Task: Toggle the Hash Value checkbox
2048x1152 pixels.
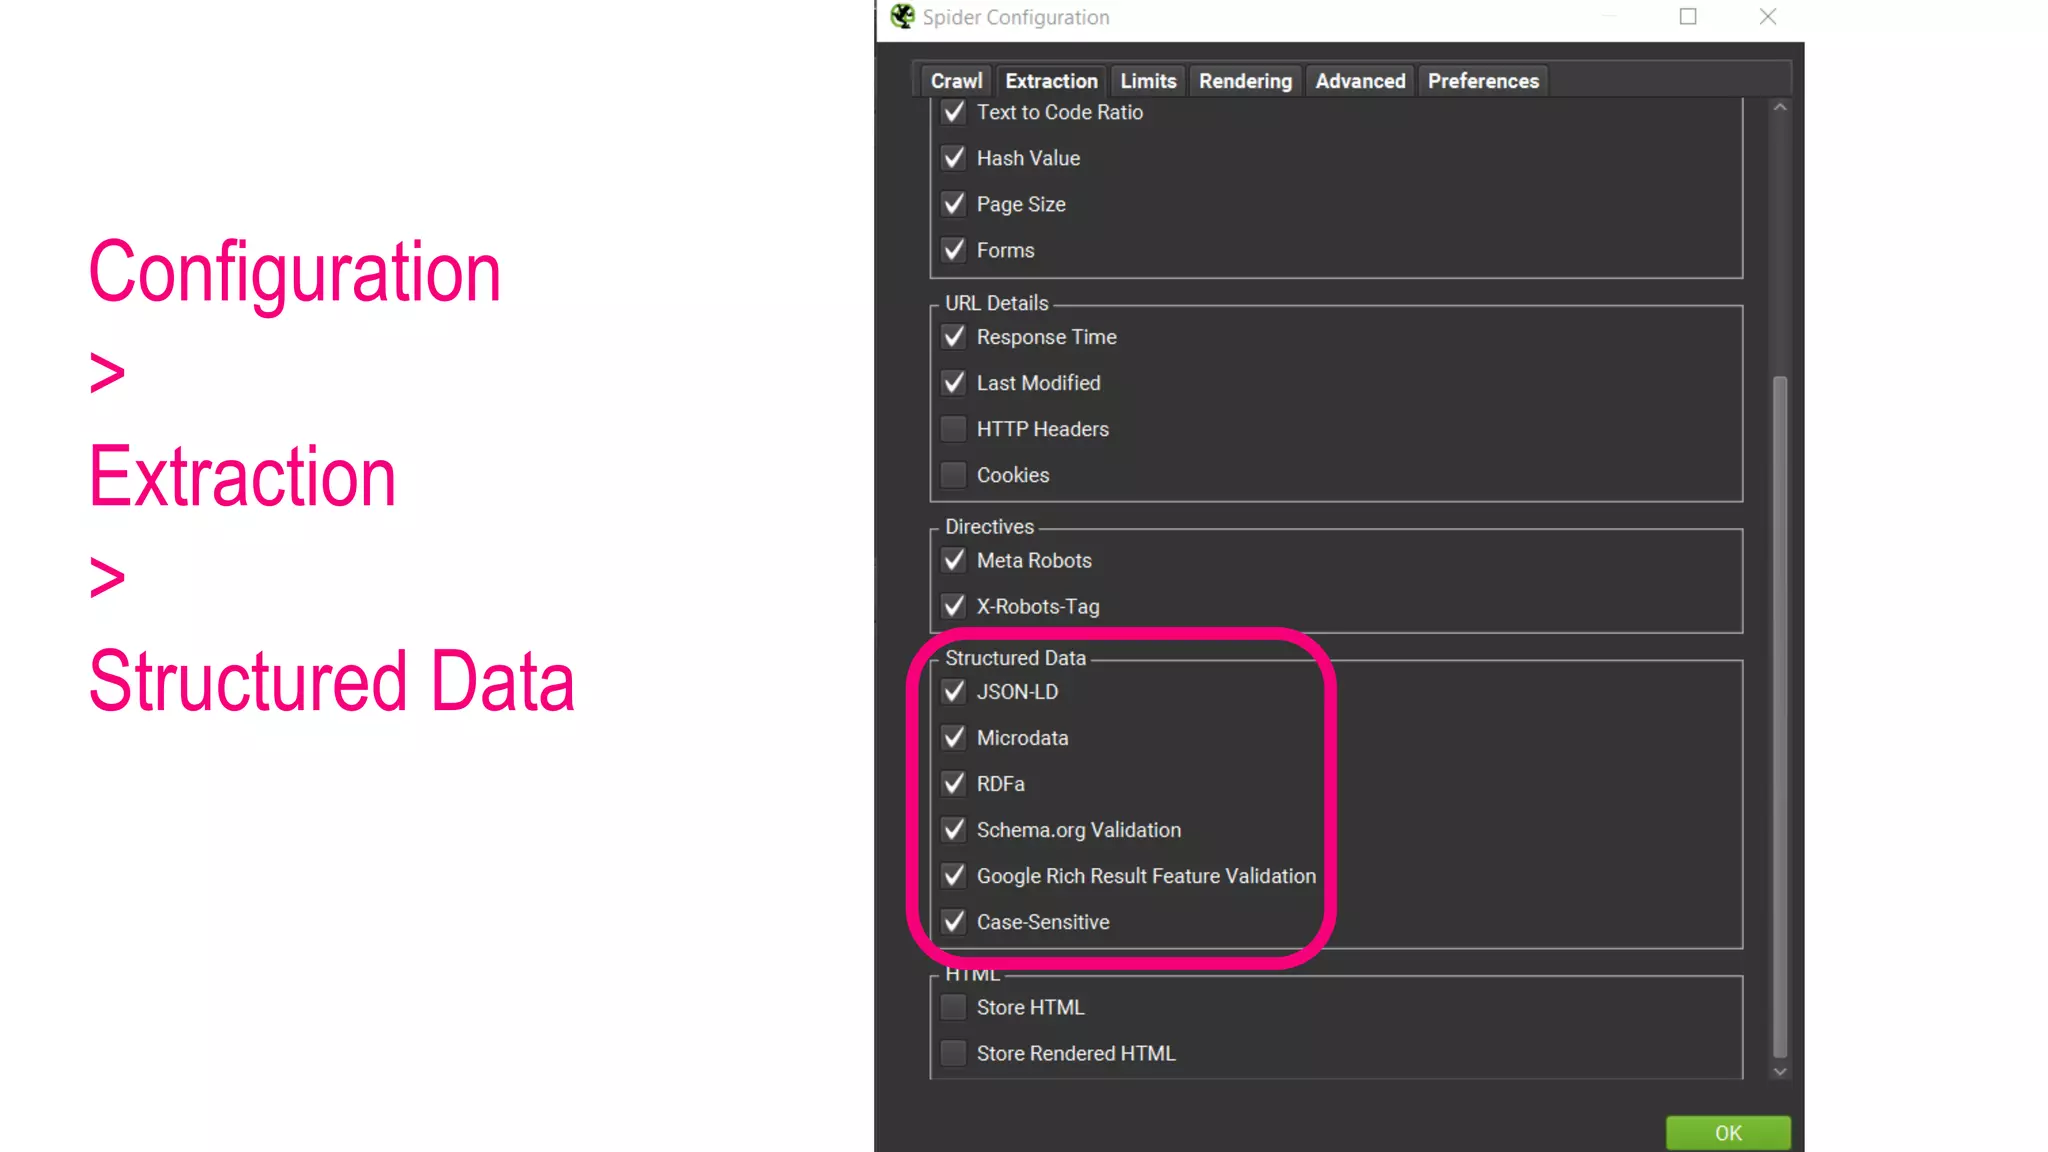Action: click(954, 158)
